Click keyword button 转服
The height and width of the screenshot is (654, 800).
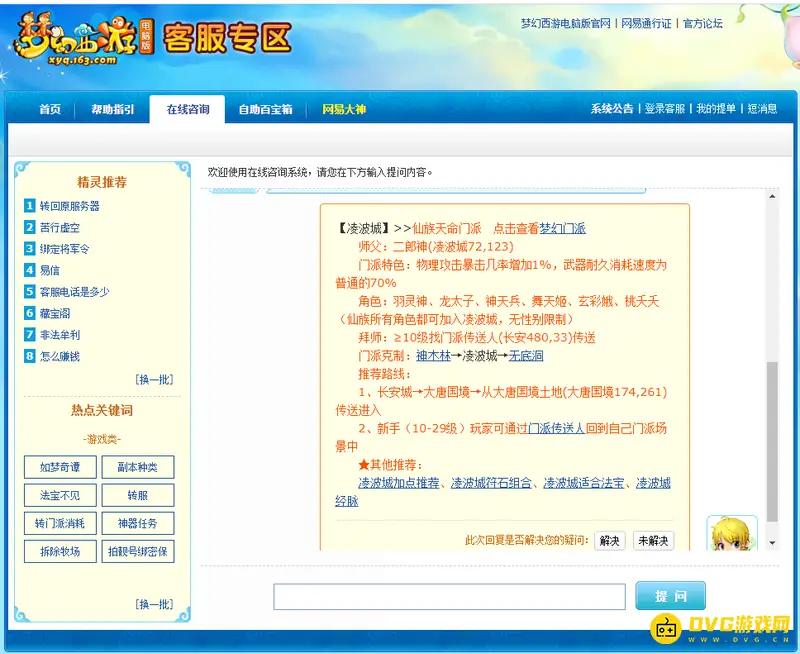(138, 495)
